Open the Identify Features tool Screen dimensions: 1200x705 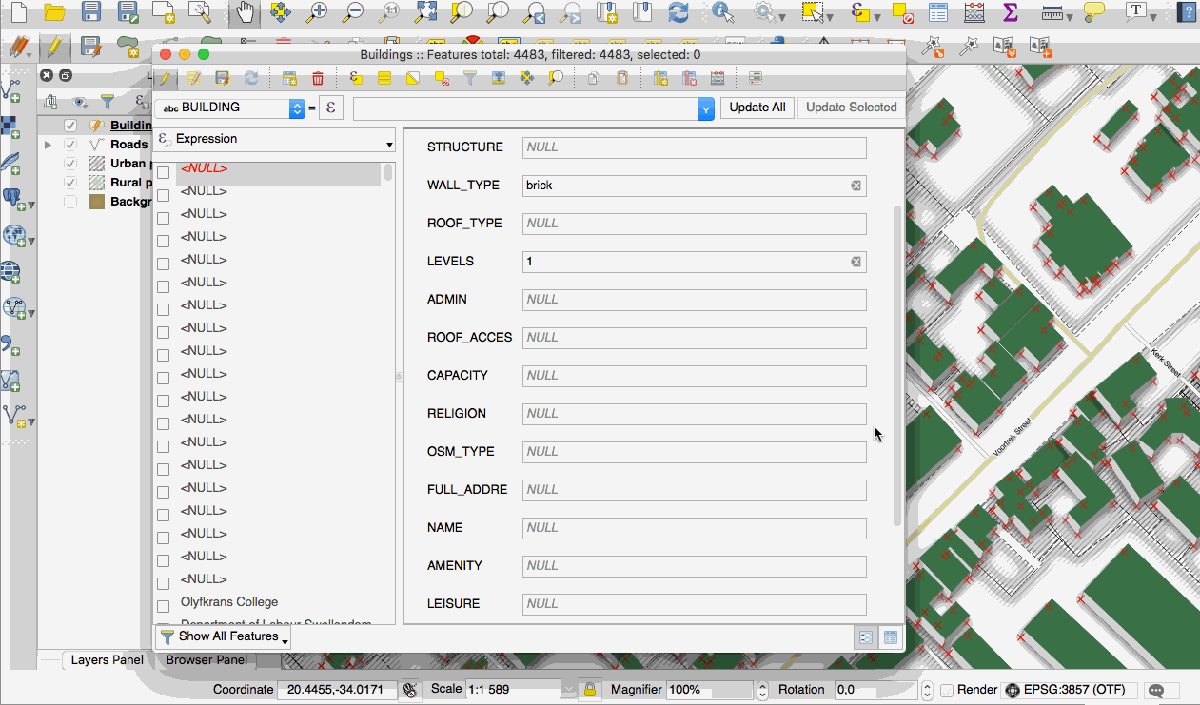724,13
